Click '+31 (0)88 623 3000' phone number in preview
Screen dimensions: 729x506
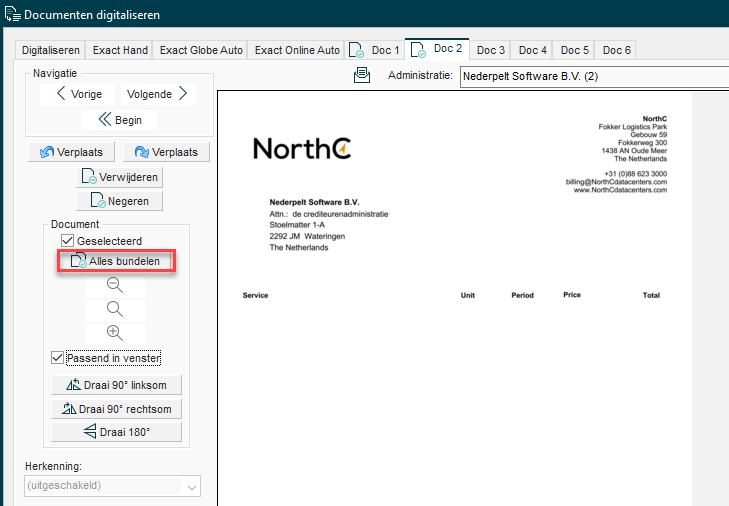[x=636, y=174]
